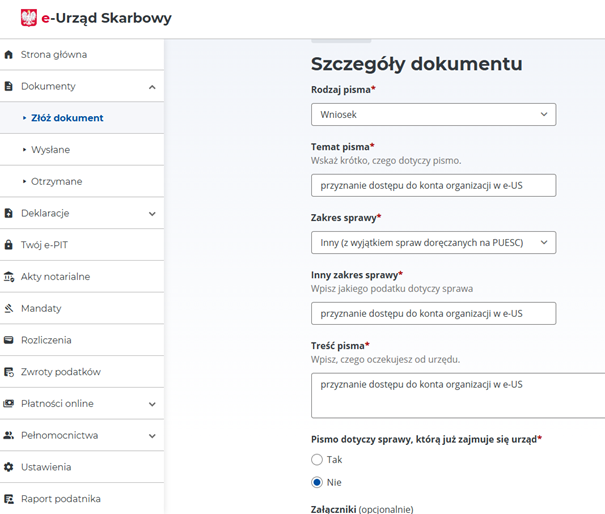Screen dimensions: 605x514
Task: Select the Tak radio button
Action: (x=317, y=460)
